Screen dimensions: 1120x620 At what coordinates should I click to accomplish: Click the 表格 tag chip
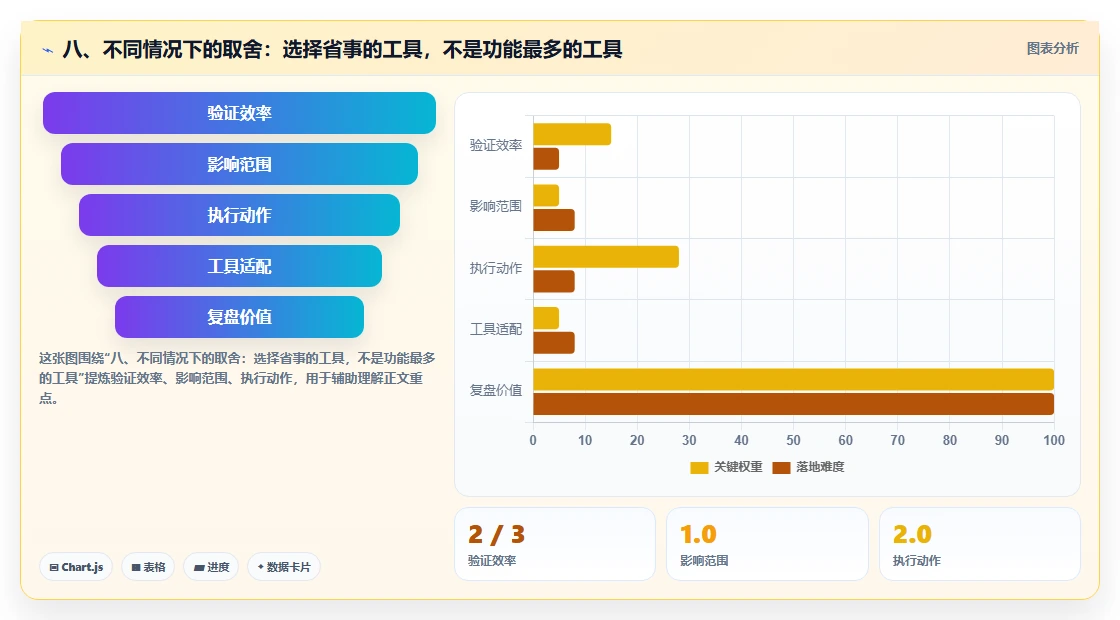[148, 567]
